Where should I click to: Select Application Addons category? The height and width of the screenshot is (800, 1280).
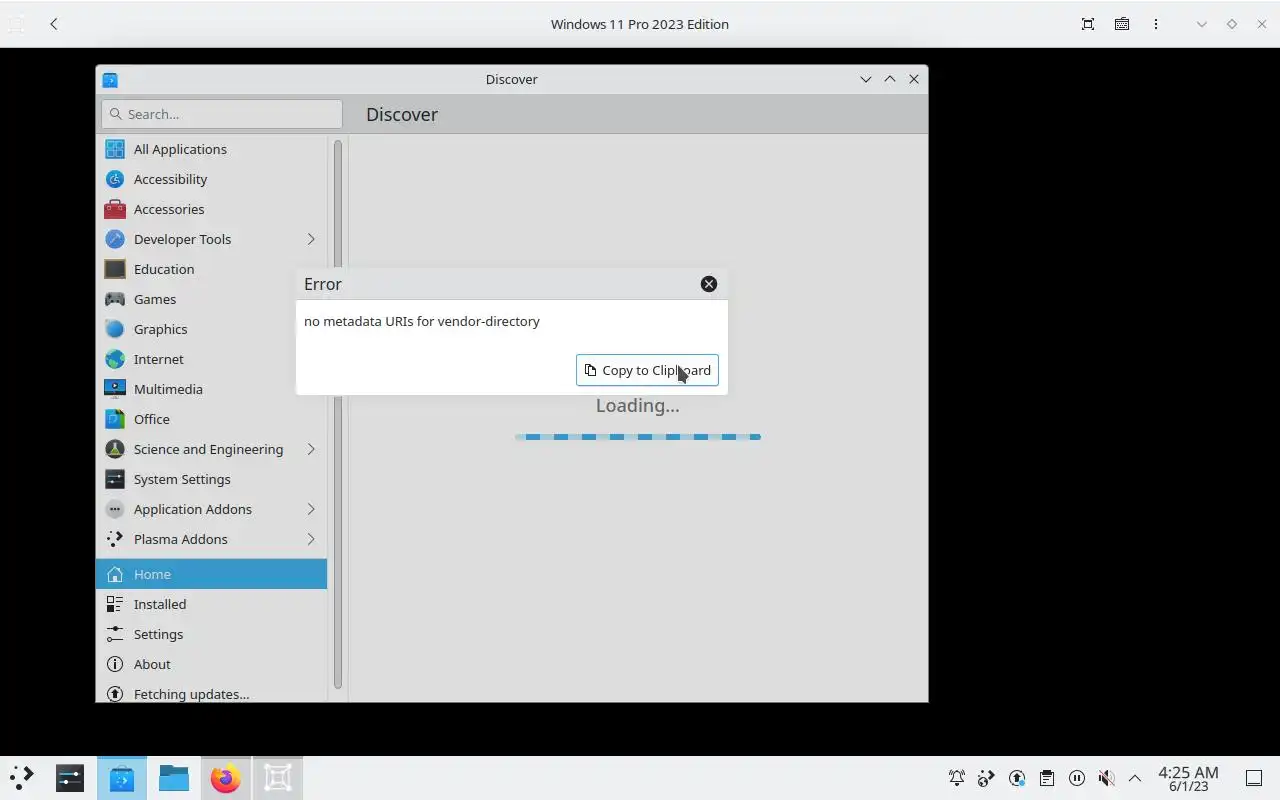(x=211, y=509)
